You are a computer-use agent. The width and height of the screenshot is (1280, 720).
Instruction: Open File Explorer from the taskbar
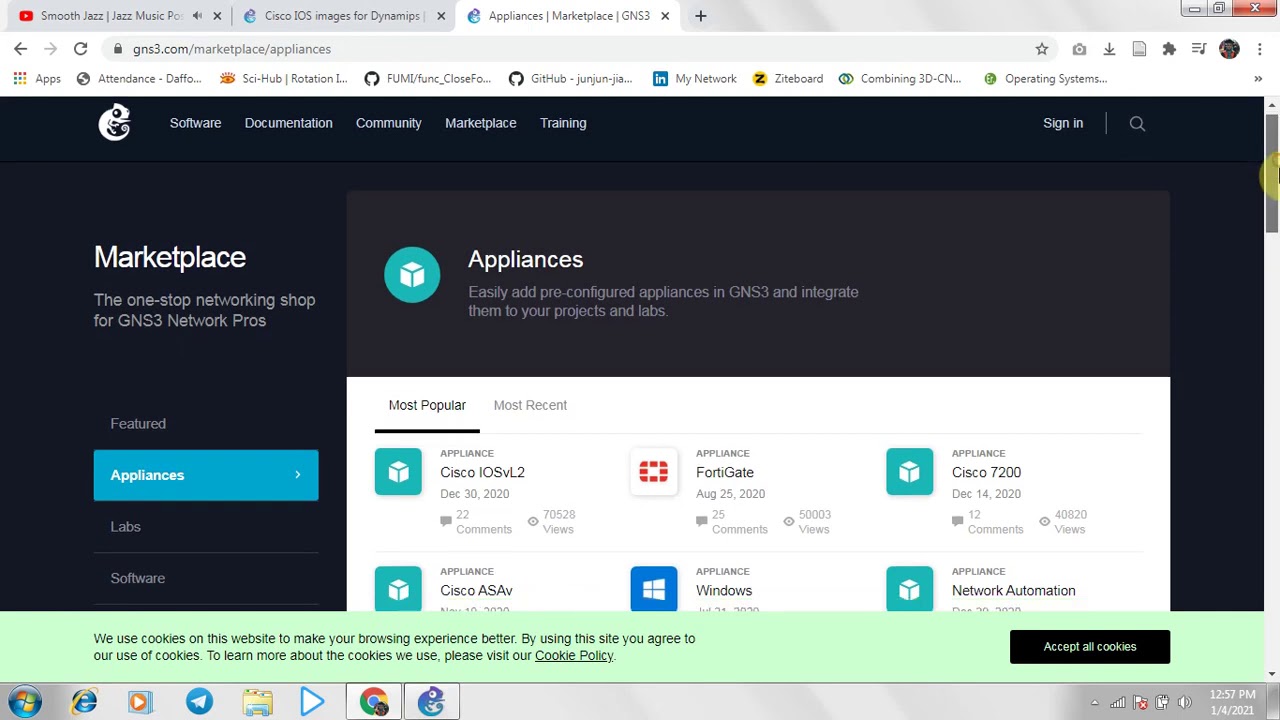point(257,702)
